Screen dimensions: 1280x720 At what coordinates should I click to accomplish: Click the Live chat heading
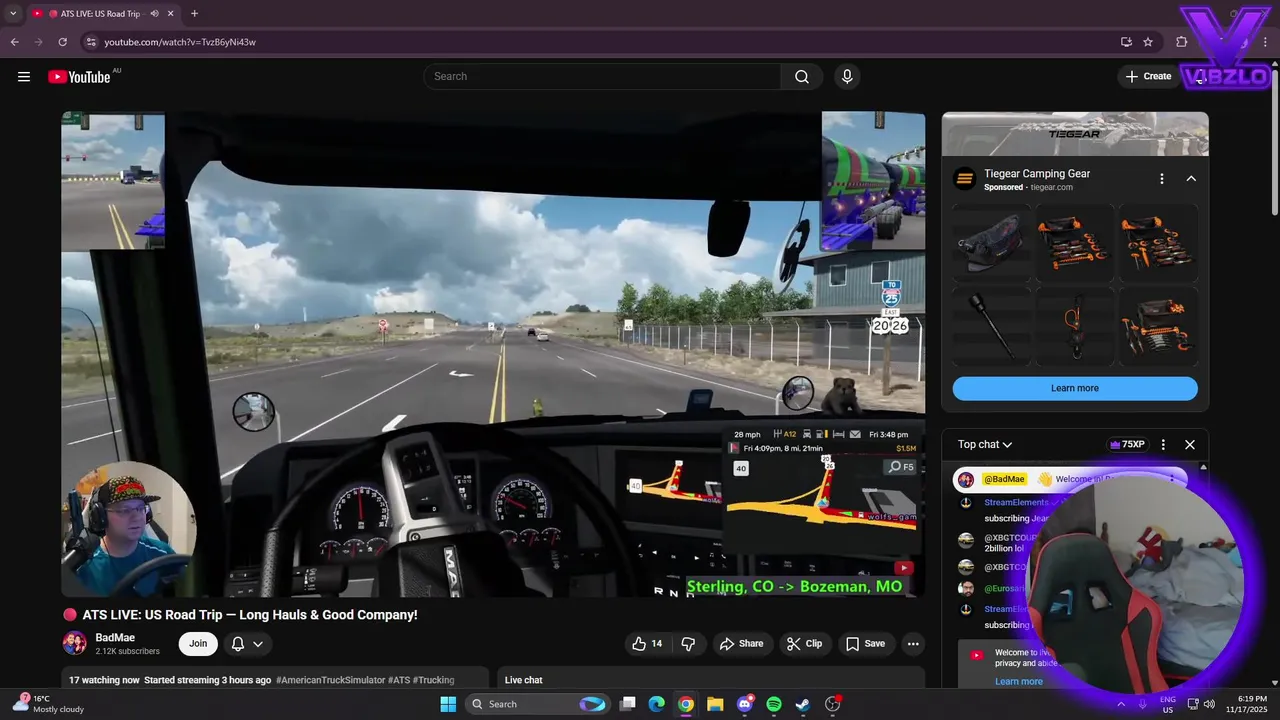coord(524,680)
